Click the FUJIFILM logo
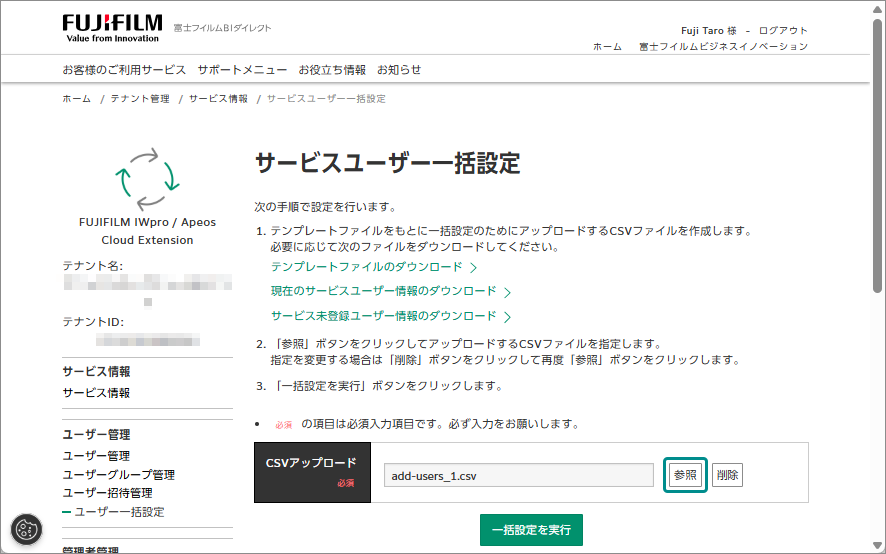 pyautogui.click(x=112, y=28)
